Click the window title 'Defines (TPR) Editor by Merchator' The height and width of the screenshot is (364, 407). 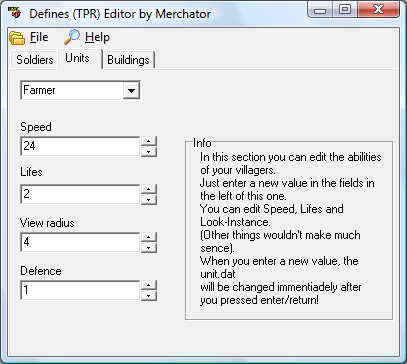120,14
